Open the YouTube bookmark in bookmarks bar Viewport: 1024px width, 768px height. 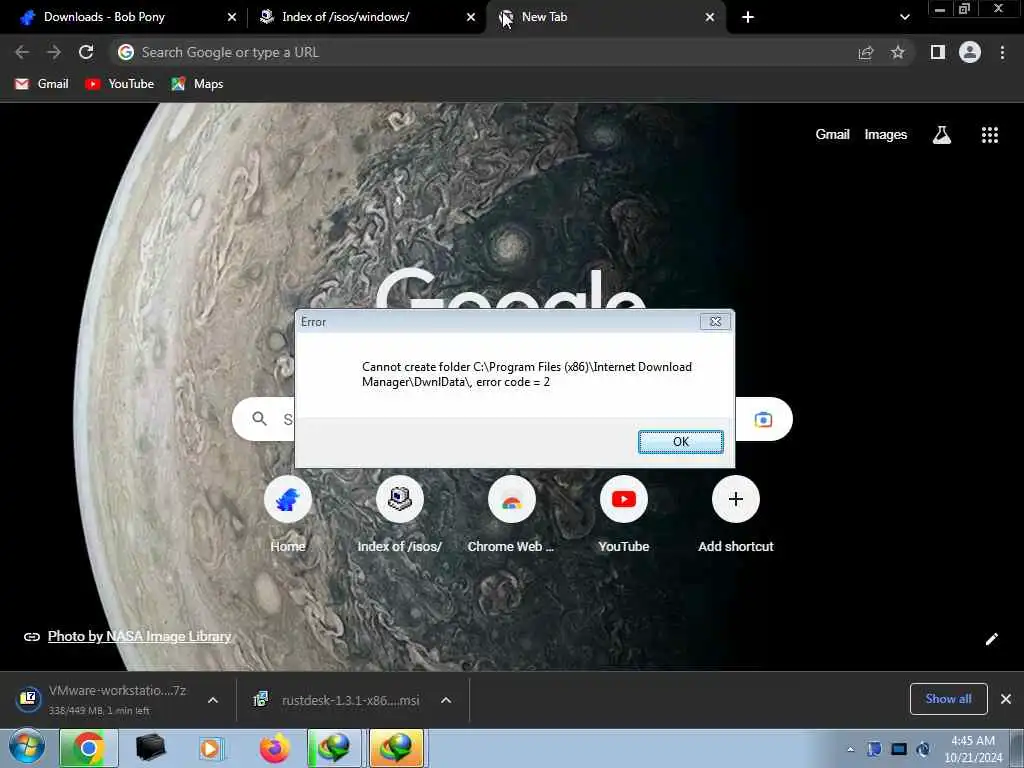pos(120,84)
